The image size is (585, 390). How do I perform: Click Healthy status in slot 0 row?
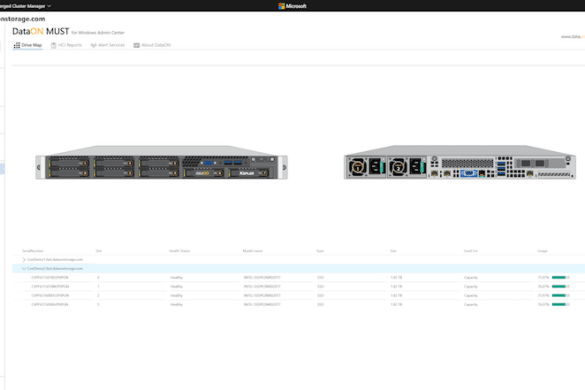[x=176, y=278]
